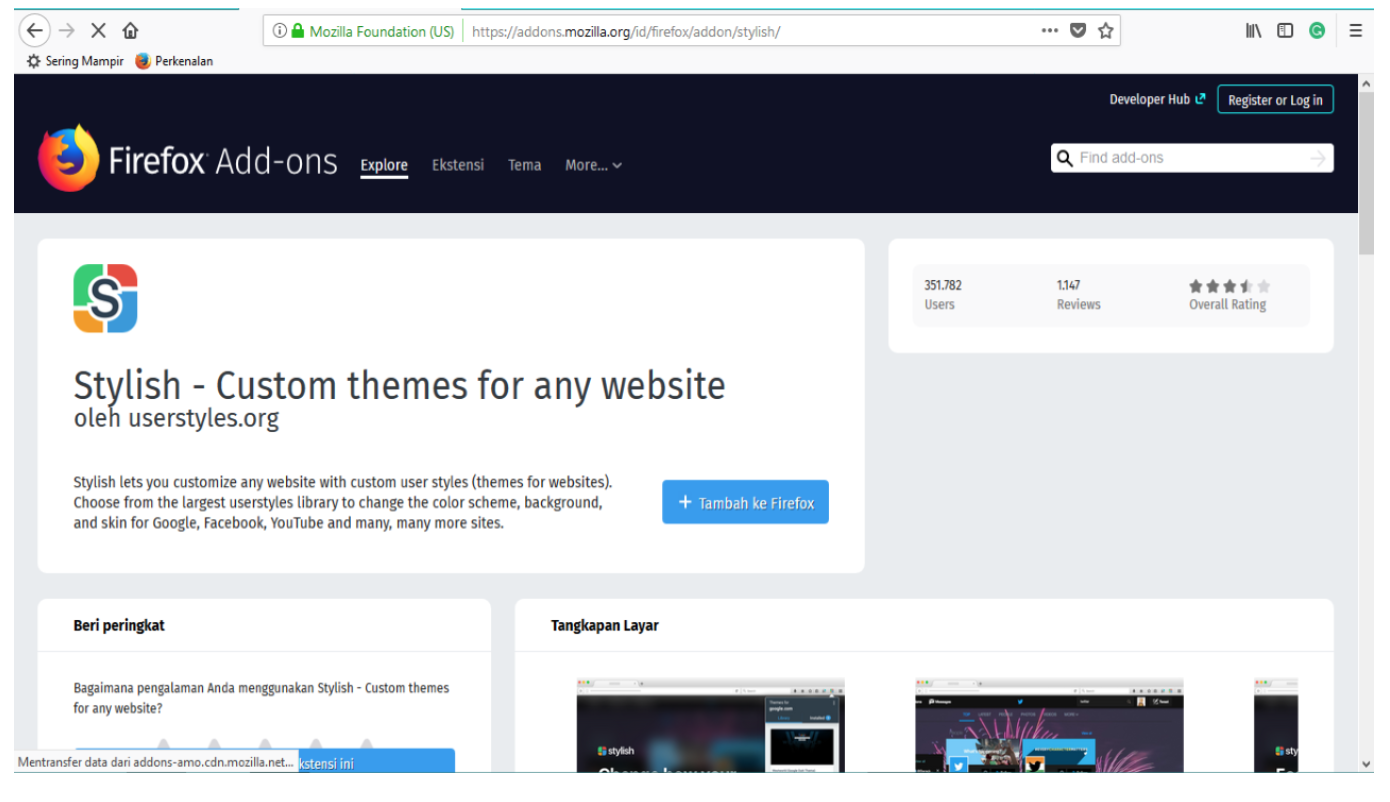Stop loading with the X button
The width and height of the screenshot is (1390, 802).
[98, 31]
